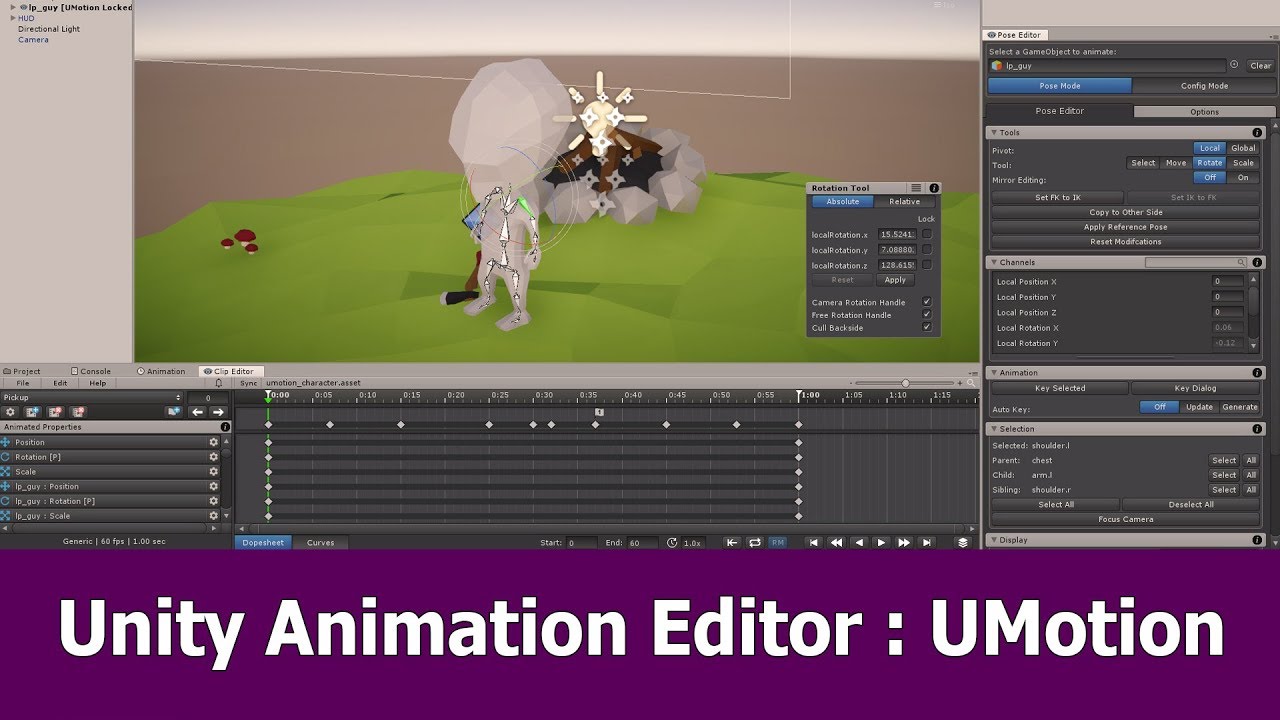Collapse the Animation section
Viewport: 1280px width, 720px height.
994,373
